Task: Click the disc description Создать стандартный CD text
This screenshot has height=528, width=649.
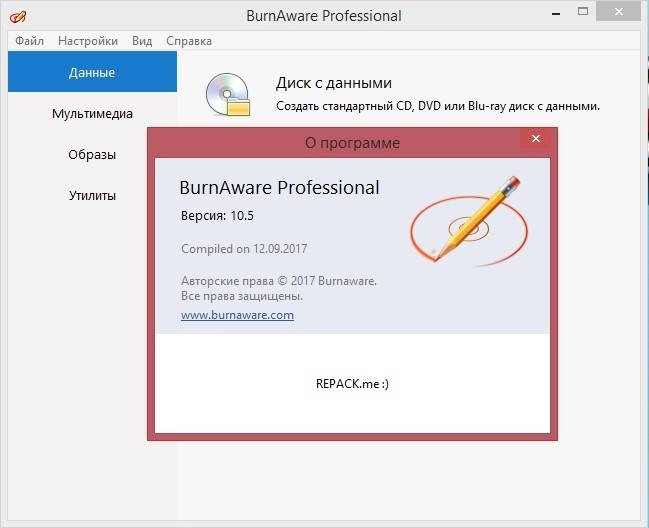Action: (438, 106)
